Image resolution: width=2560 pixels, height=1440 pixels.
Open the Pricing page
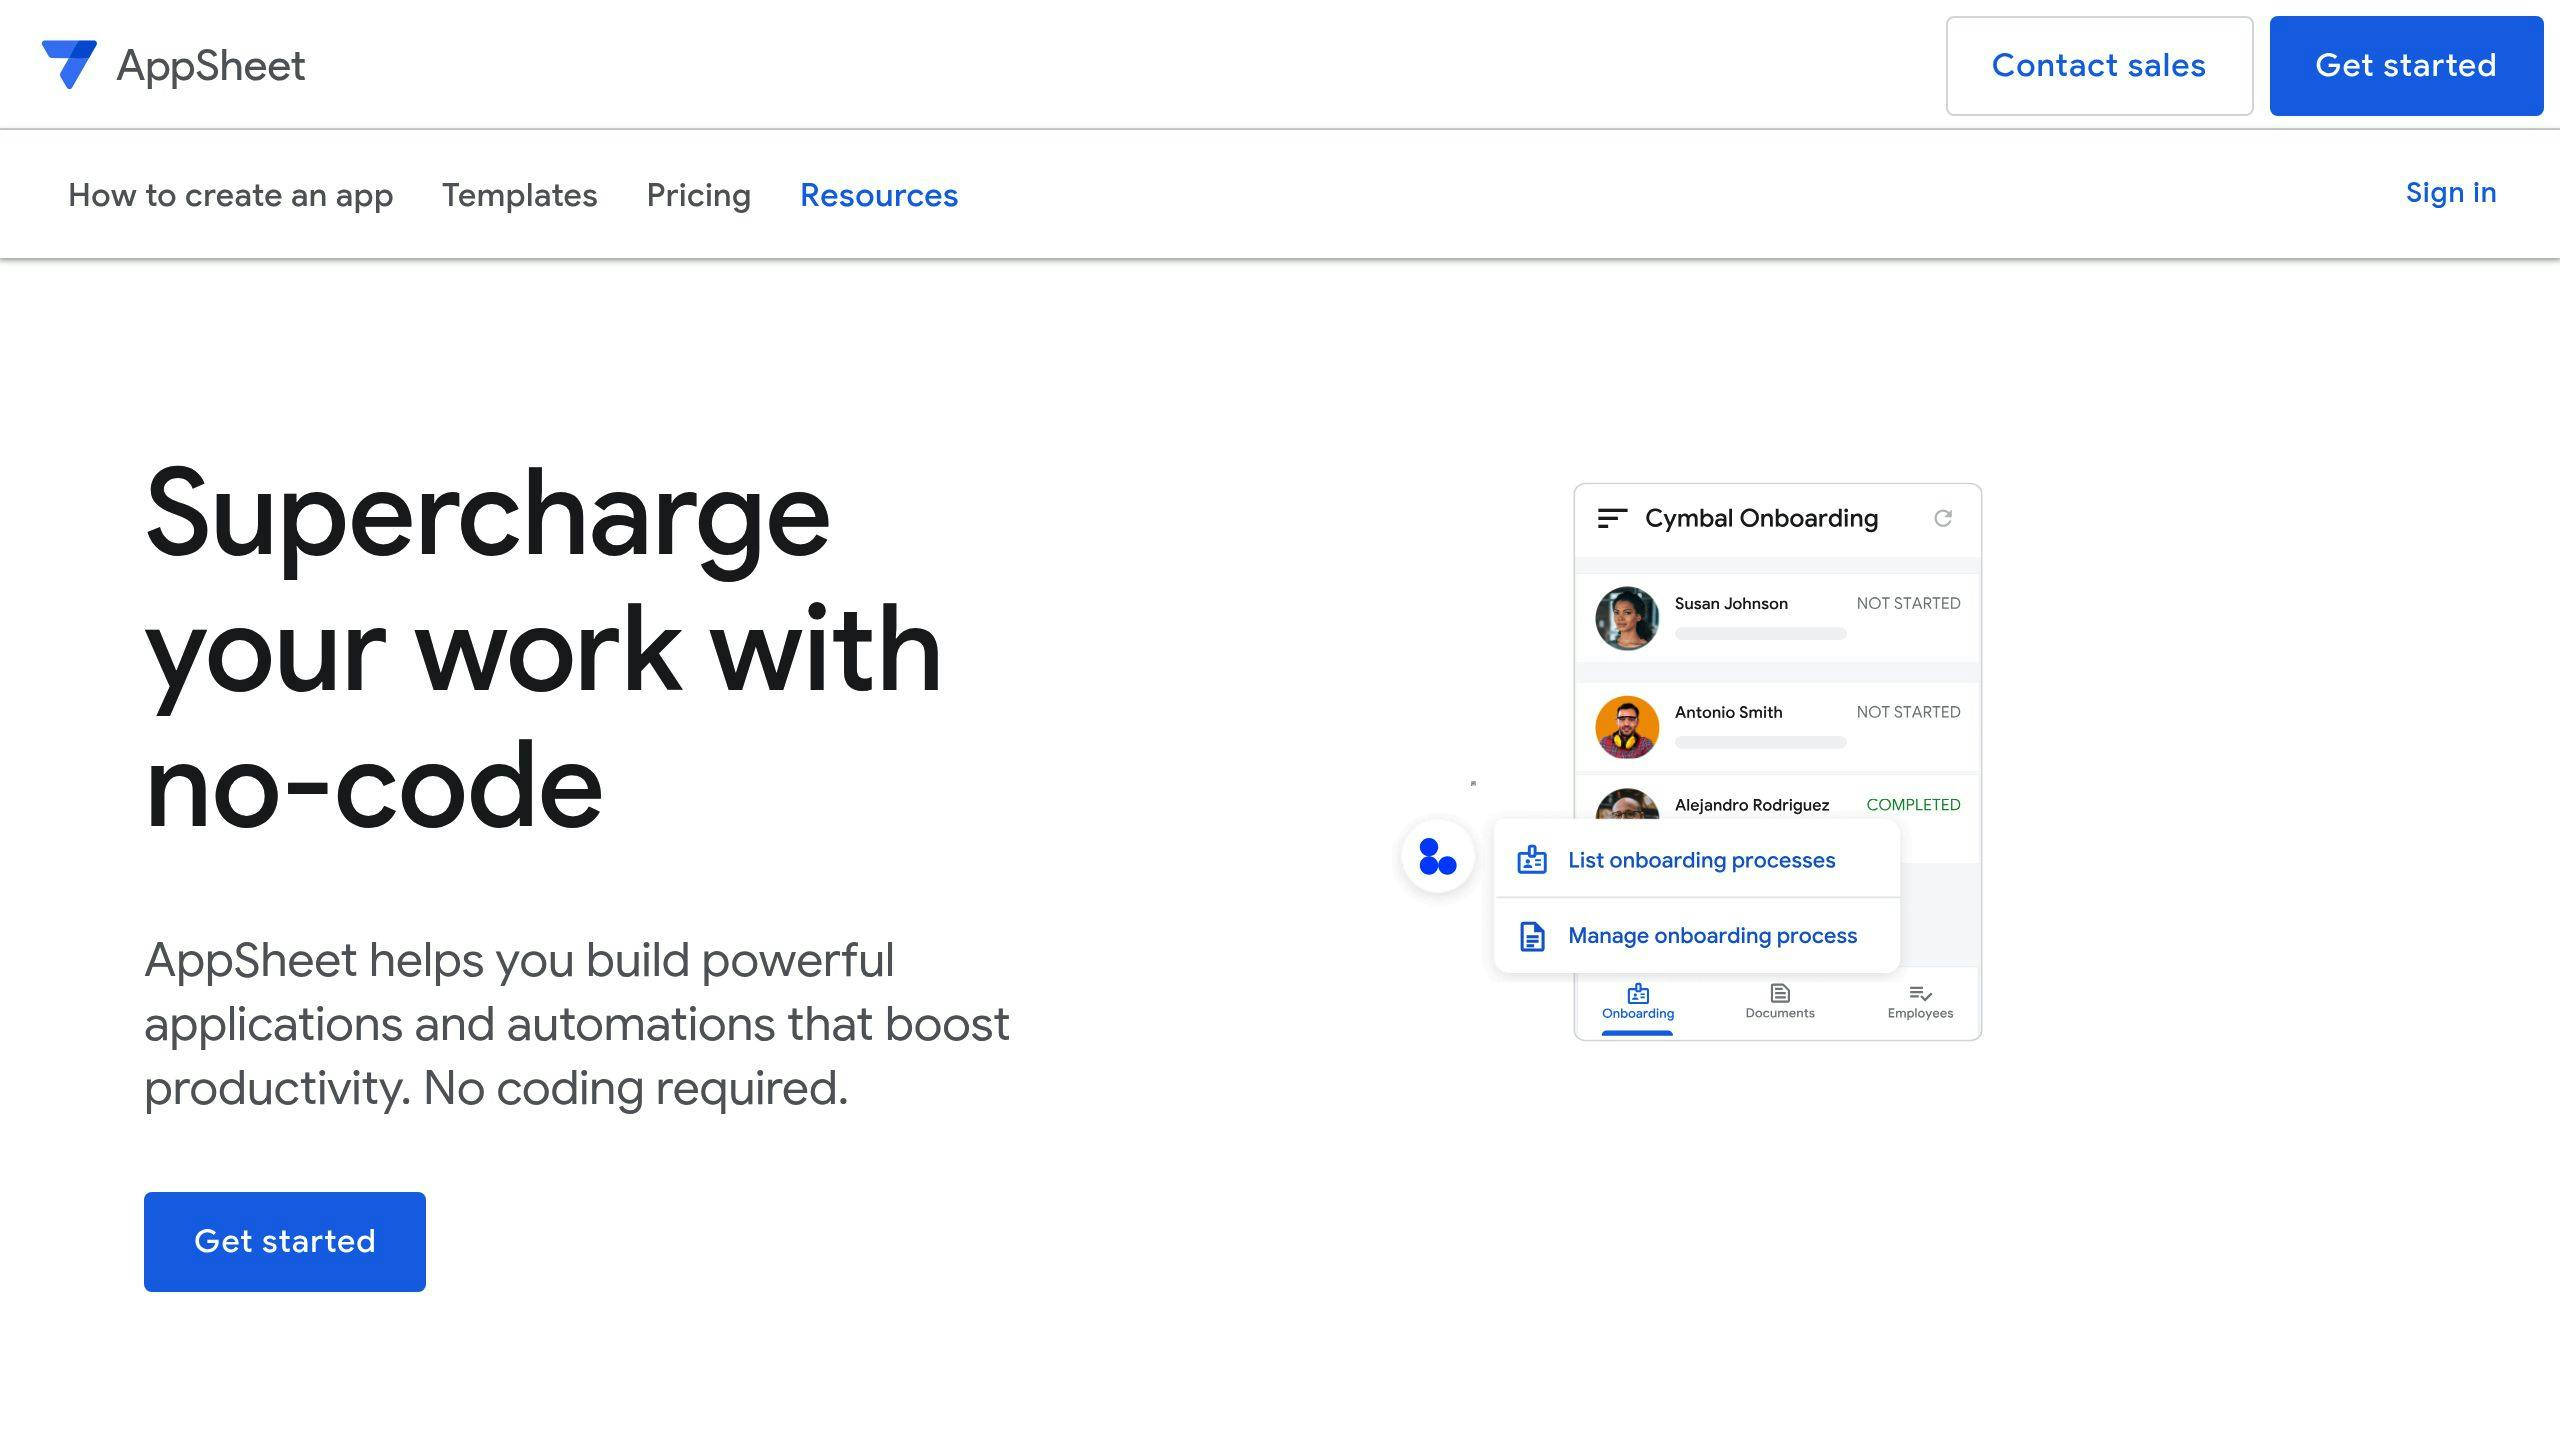pos(698,195)
